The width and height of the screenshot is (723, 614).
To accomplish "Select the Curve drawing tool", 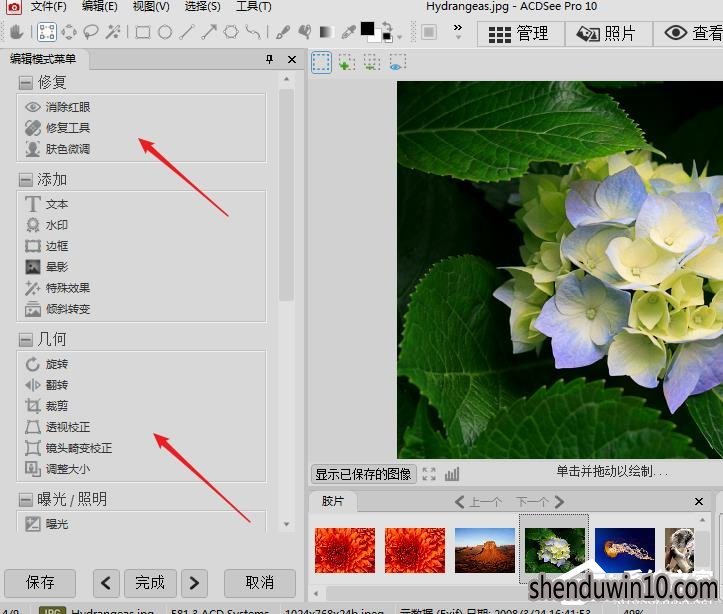I will tap(253, 32).
